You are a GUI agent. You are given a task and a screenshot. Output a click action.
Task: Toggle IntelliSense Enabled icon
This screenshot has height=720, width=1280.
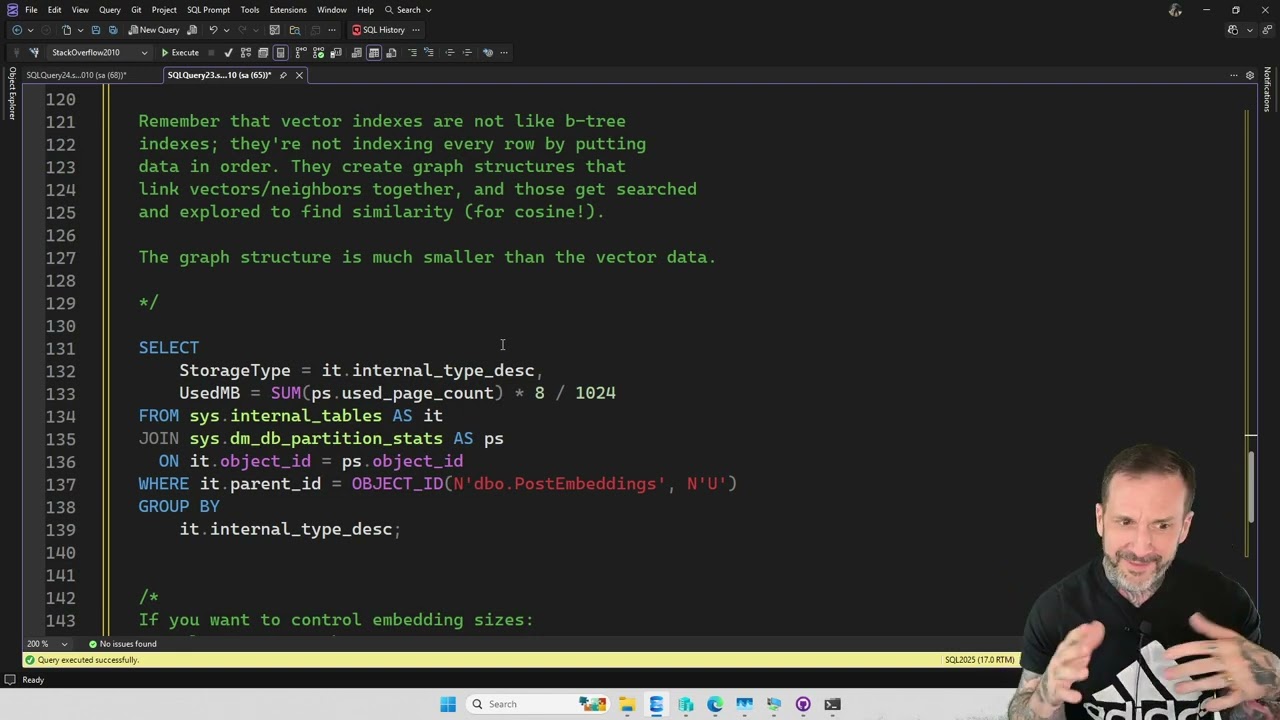pos(280,52)
